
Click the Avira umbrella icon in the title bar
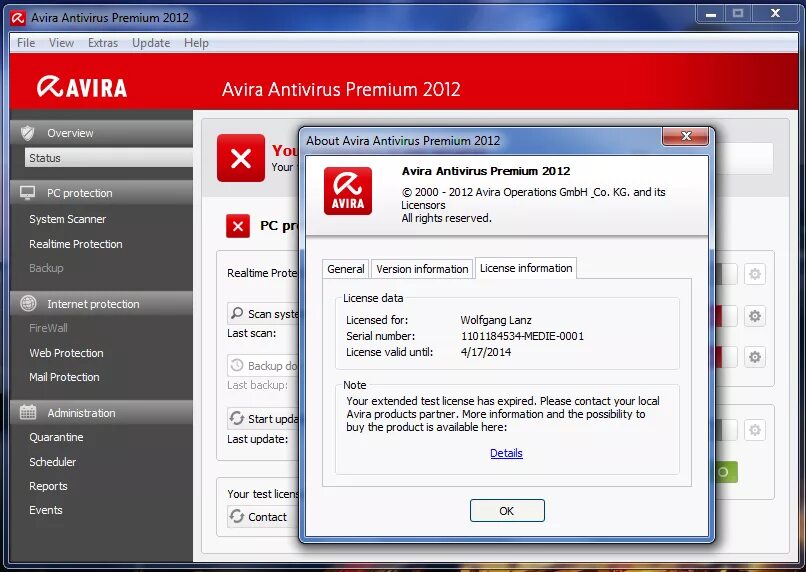(x=17, y=18)
